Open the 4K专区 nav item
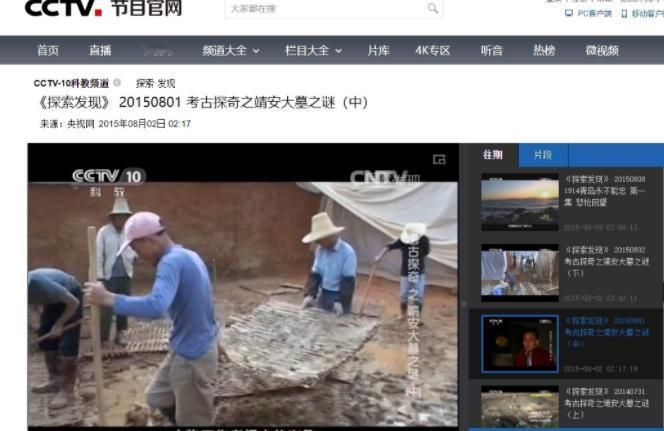This screenshot has height=431, width=664. (x=432, y=50)
